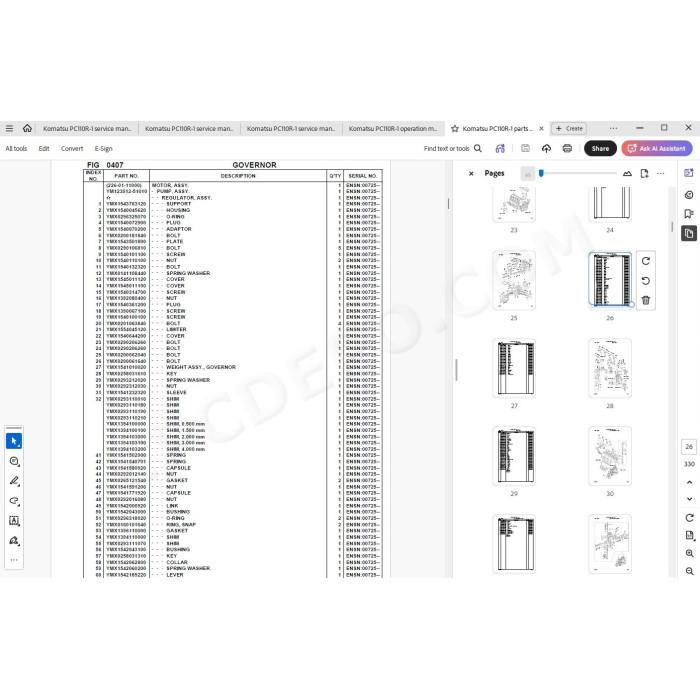Choose the Add text box tool

click(x=14, y=521)
